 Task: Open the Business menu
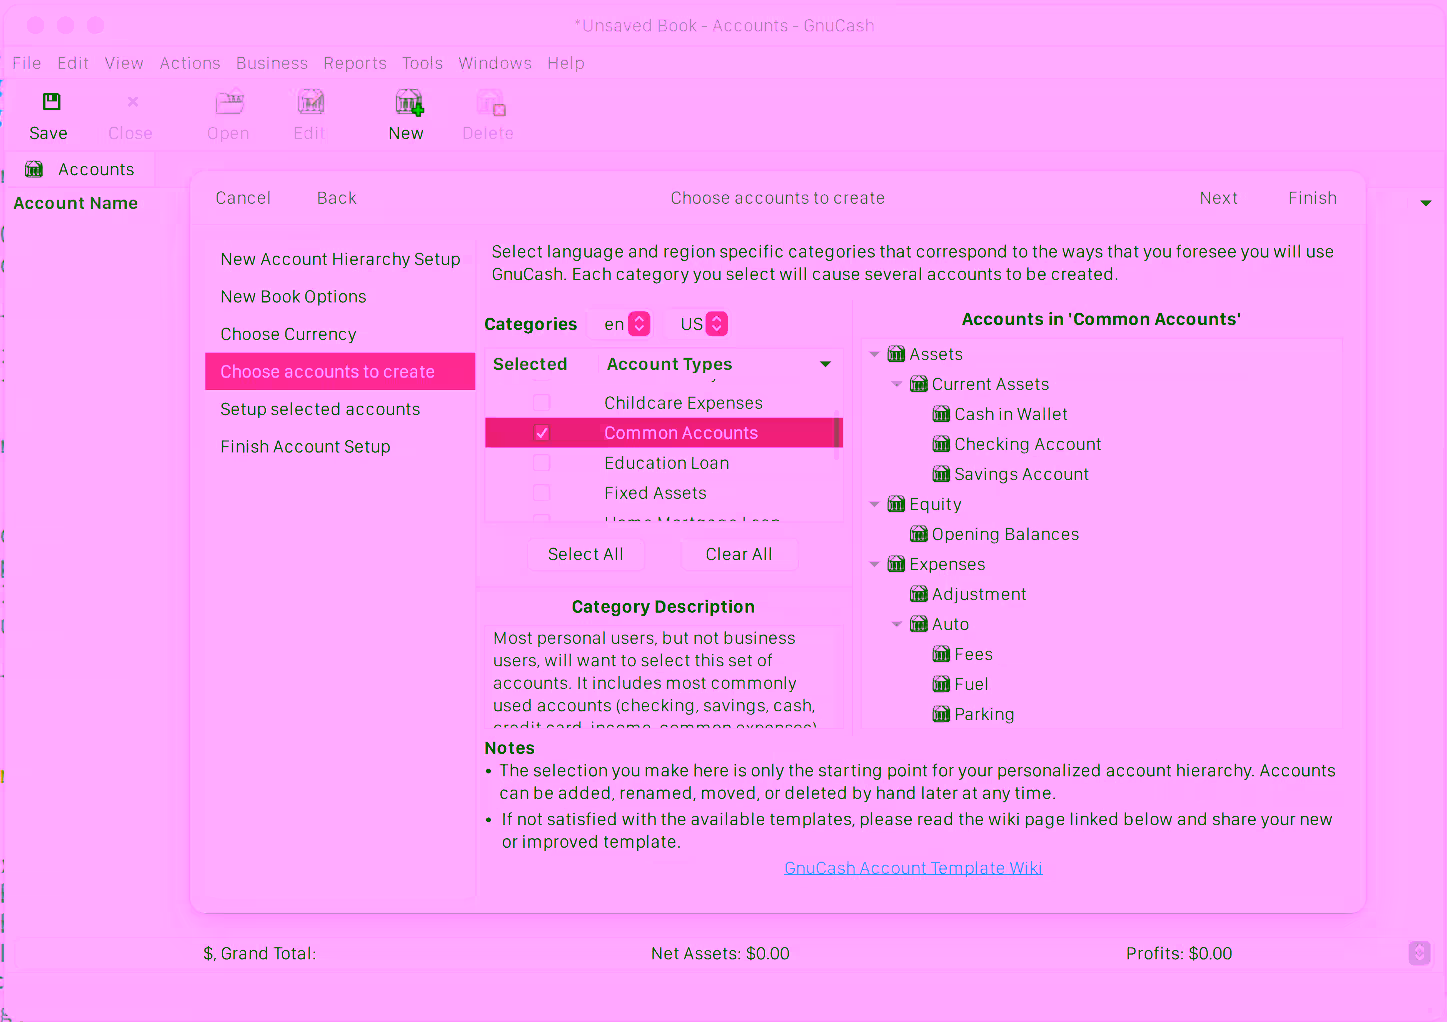point(271,63)
